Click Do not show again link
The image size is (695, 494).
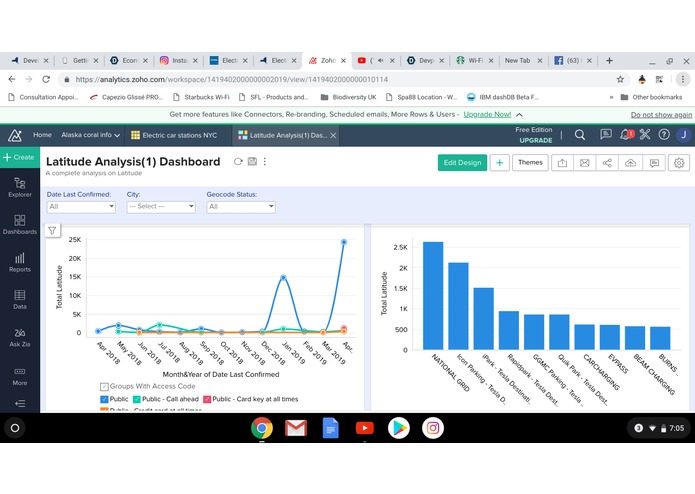pyautogui.click(x=661, y=115)
